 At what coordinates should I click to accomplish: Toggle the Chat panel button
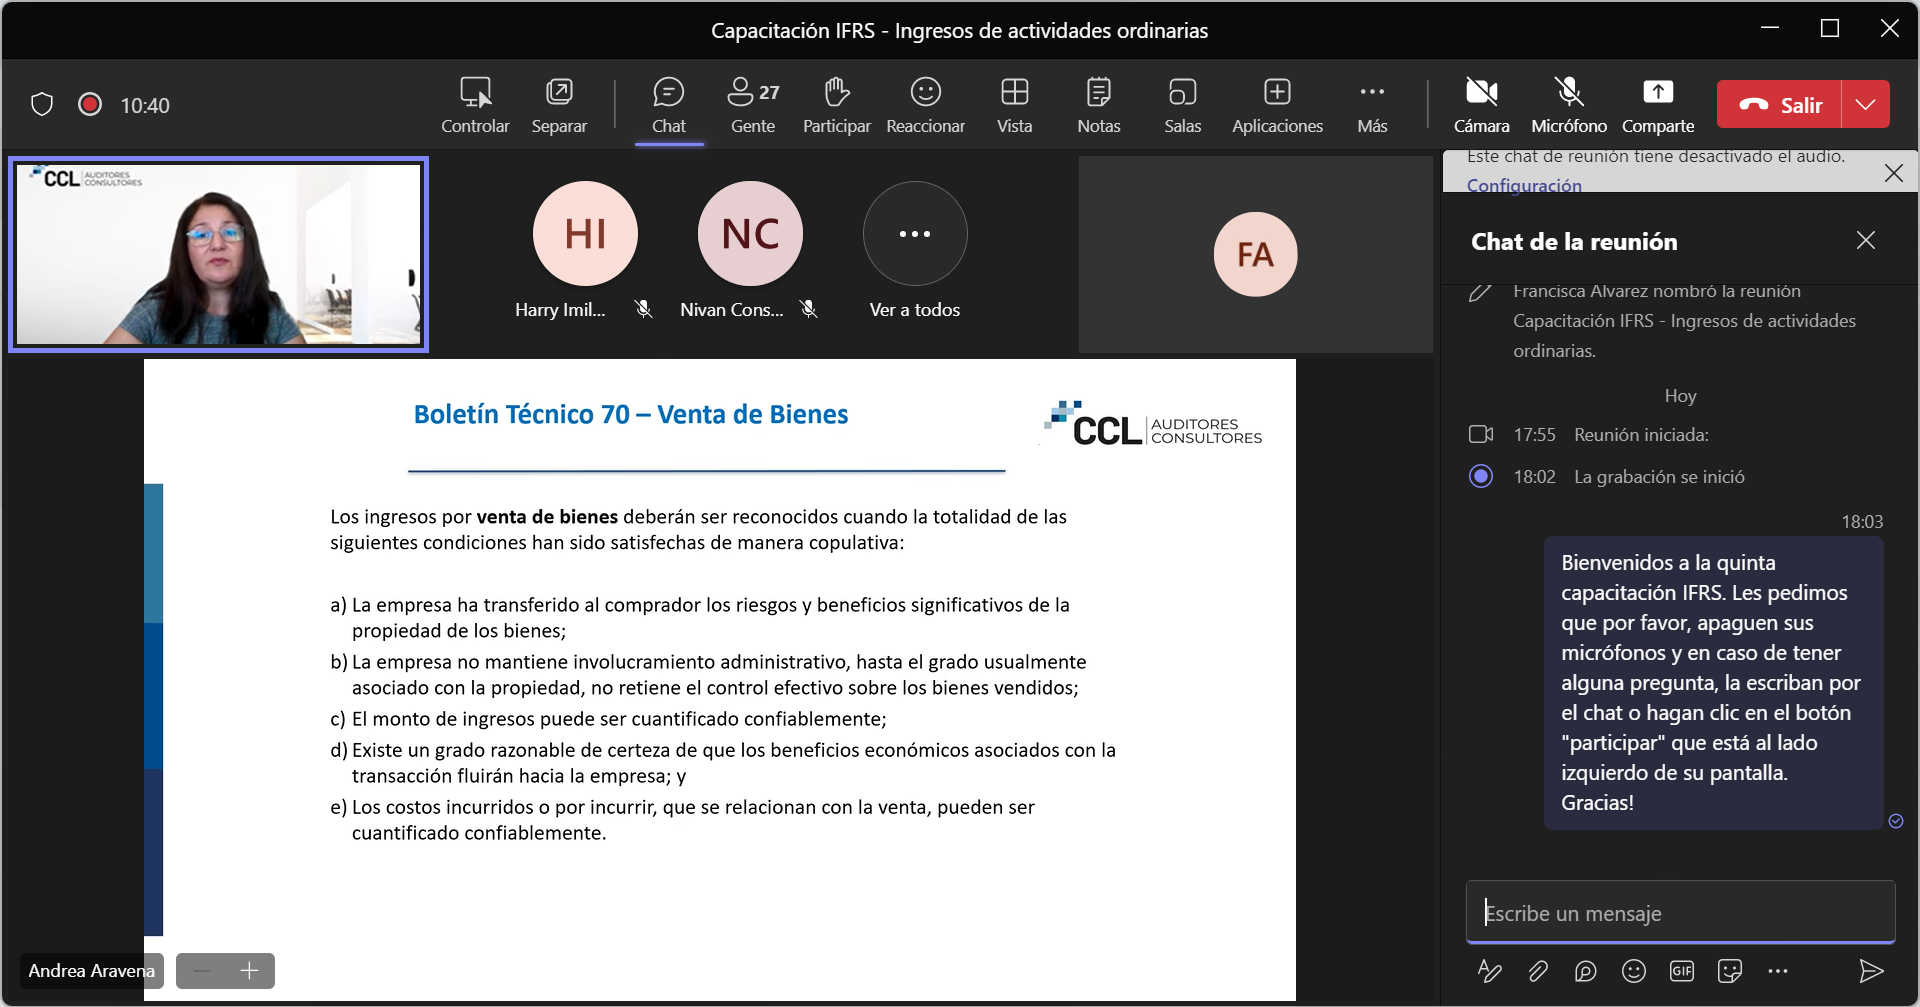tap(669, 105)
